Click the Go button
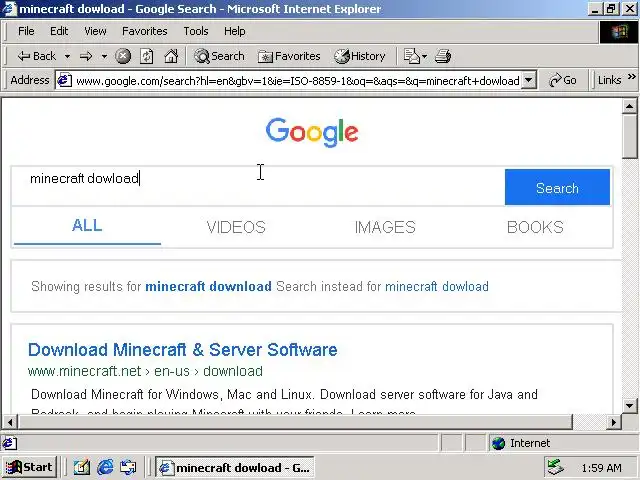The height and width of the screenshot is (480, 640). click(563, 80)
